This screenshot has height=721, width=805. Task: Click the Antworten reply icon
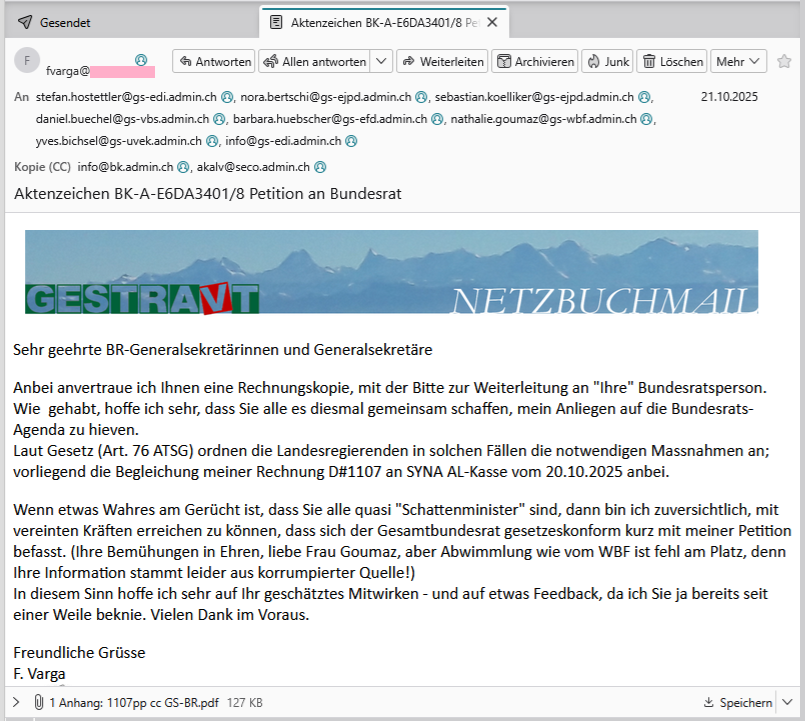tap(186, 61)
